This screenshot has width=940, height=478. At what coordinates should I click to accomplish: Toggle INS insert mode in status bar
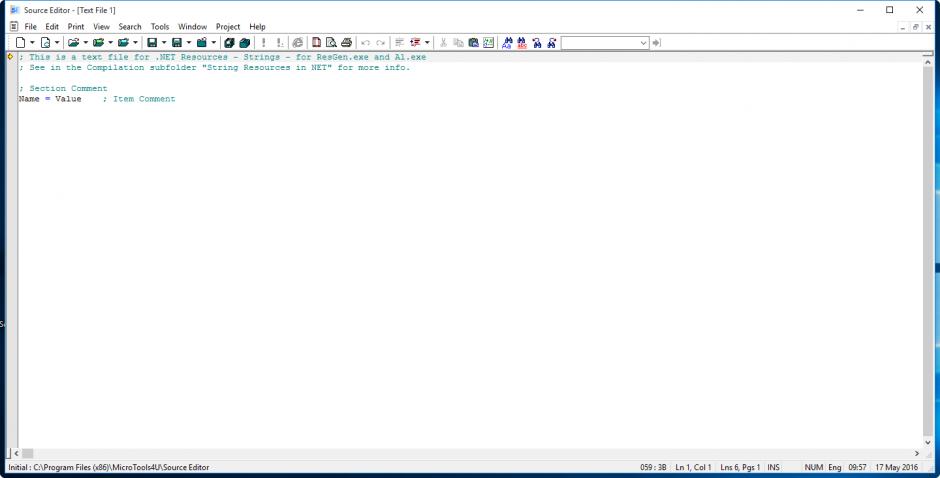[x=774, y=467]
